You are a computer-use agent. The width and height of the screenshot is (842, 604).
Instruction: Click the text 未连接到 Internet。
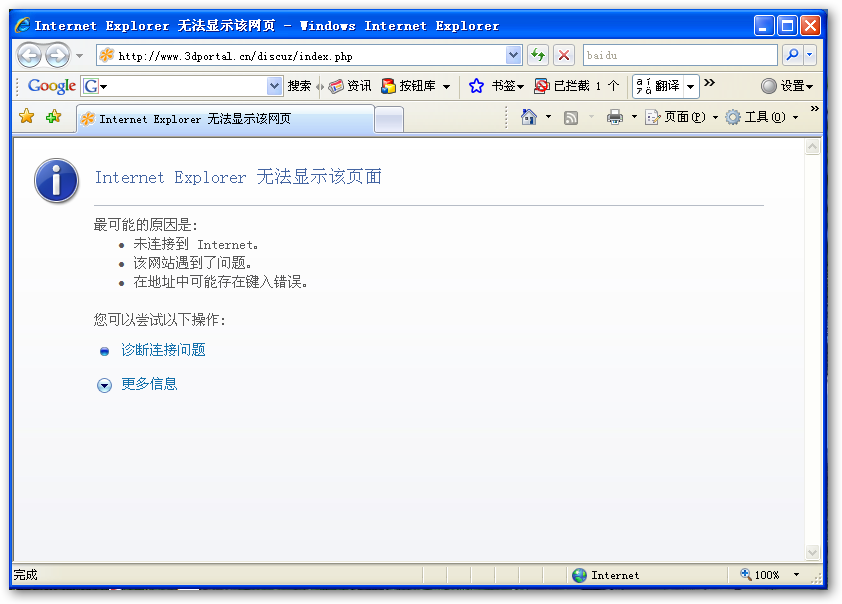[x=195, y=244]
